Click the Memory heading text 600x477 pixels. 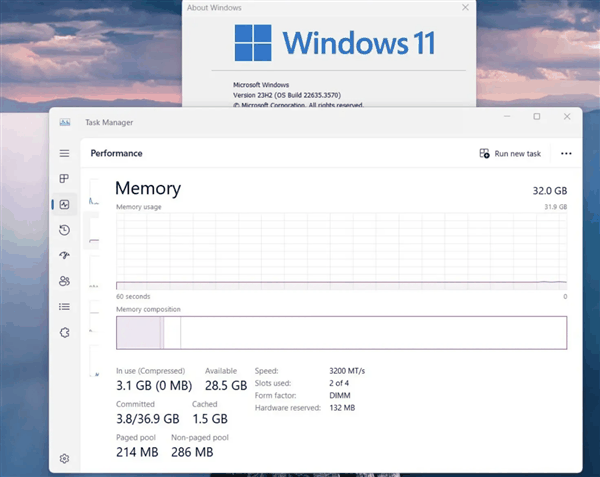pyautogui.click(x=148, y=189)
